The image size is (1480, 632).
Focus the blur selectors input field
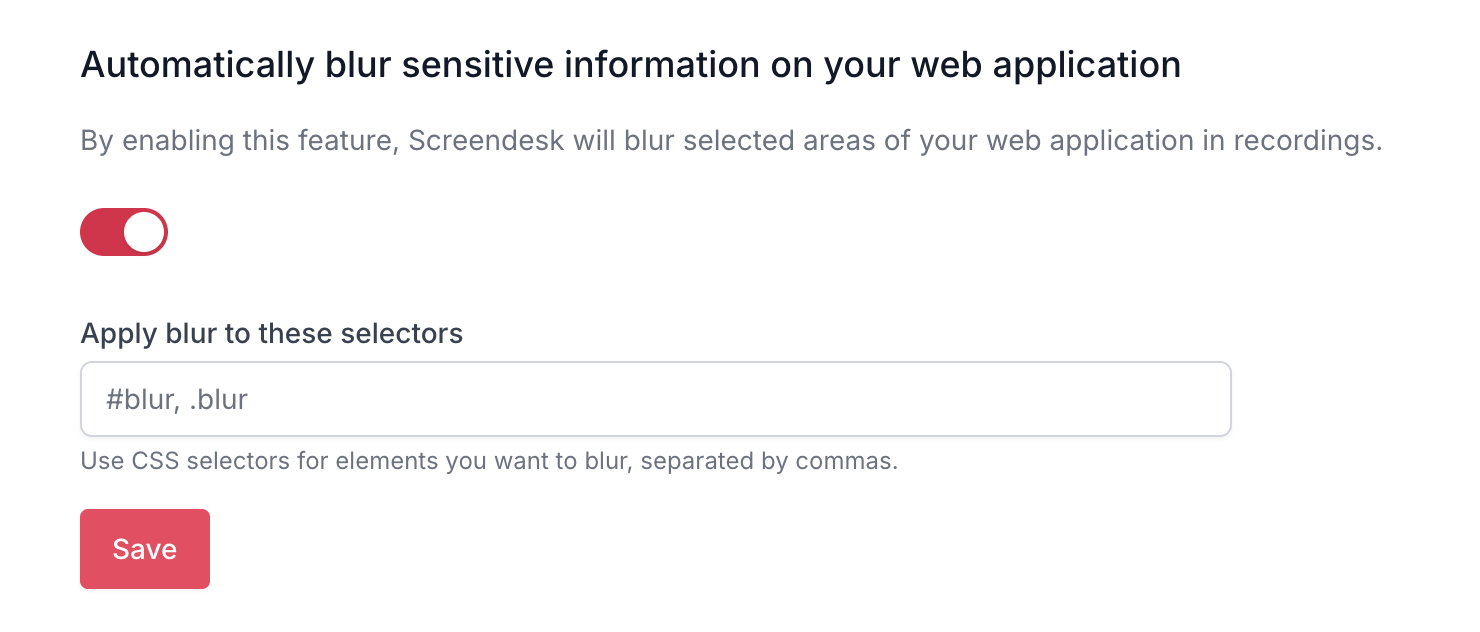(x=655, y=399)
